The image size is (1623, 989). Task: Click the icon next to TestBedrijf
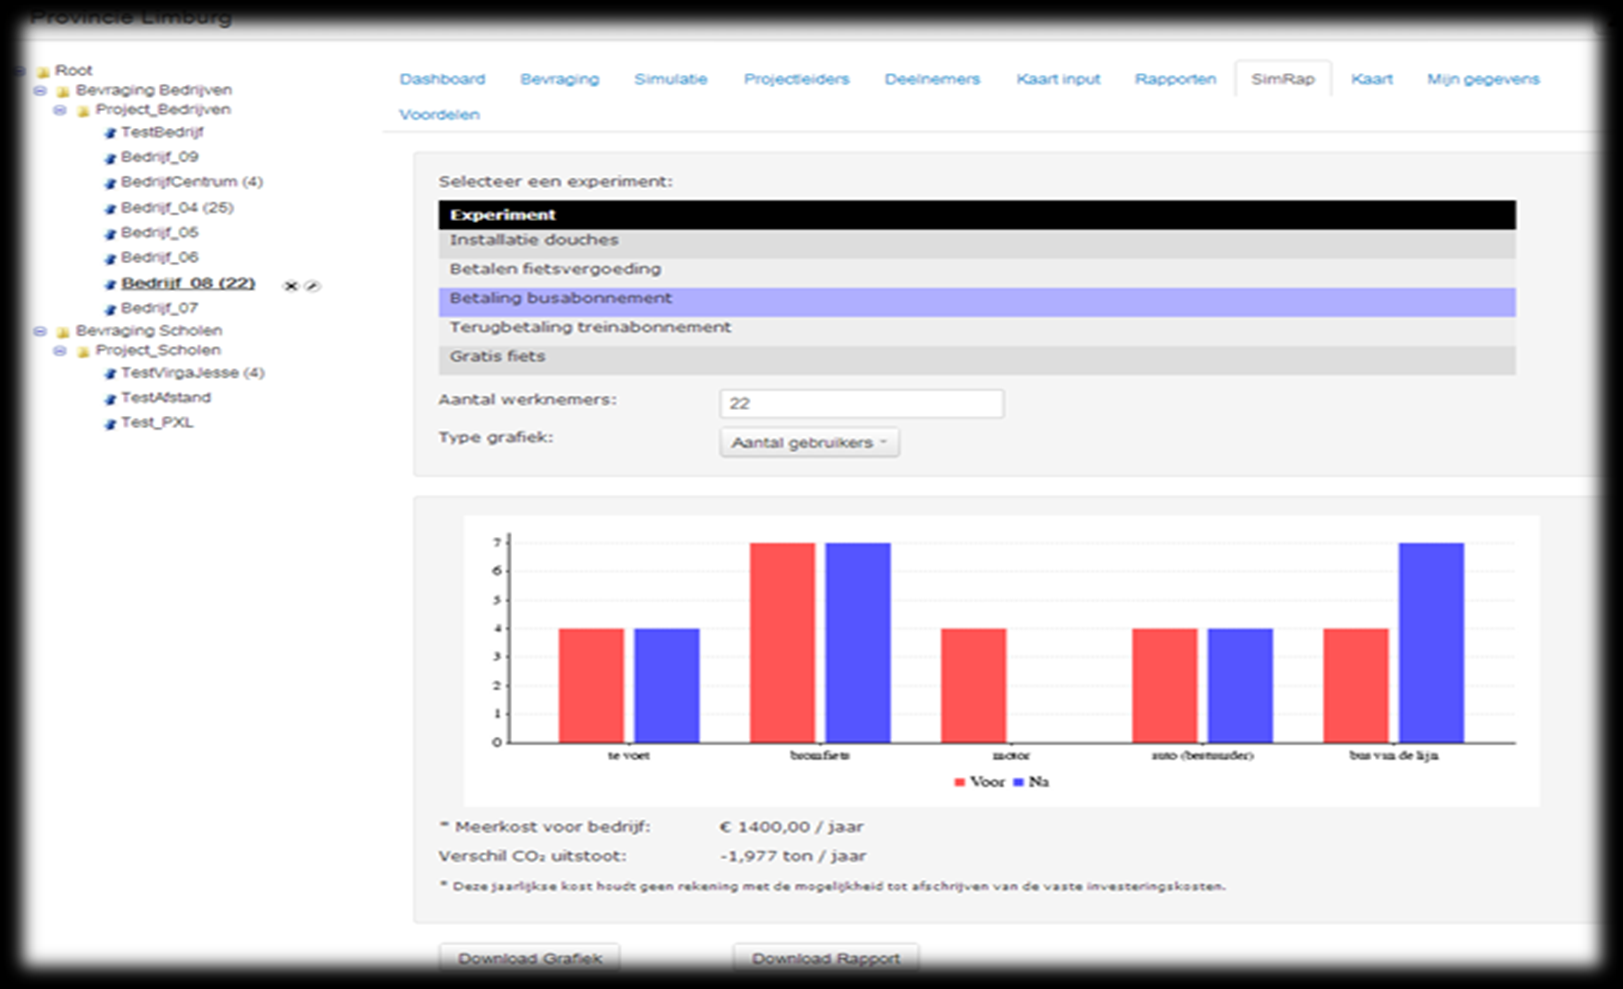(x=111, y=133)
